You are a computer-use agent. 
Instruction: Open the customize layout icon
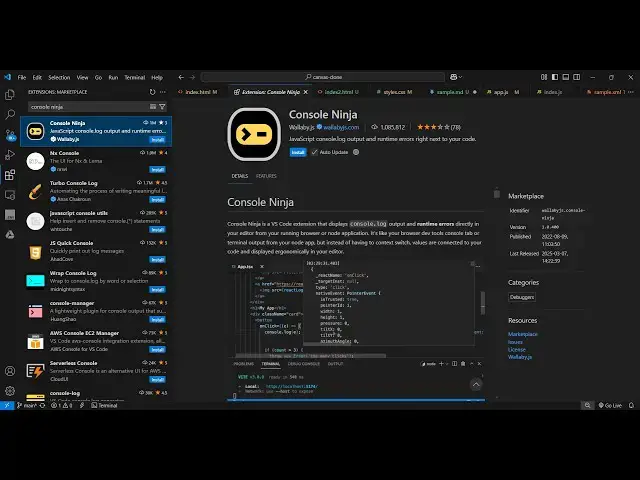(544, 77)
